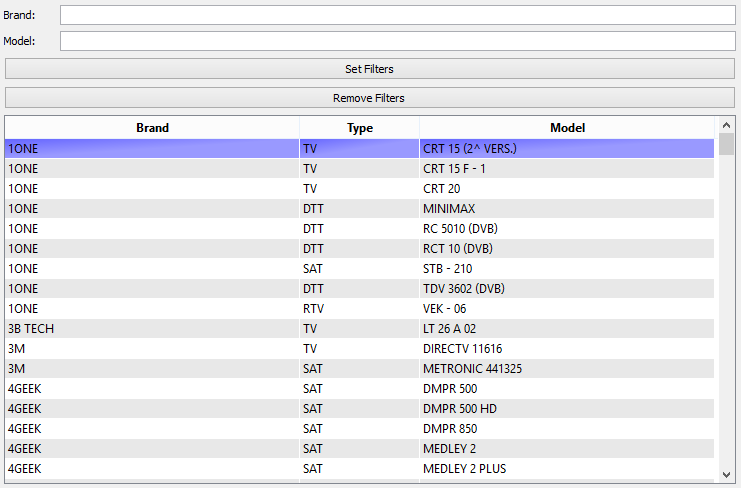Clear filters using Remove Filters button

click(x=370, y=98)
